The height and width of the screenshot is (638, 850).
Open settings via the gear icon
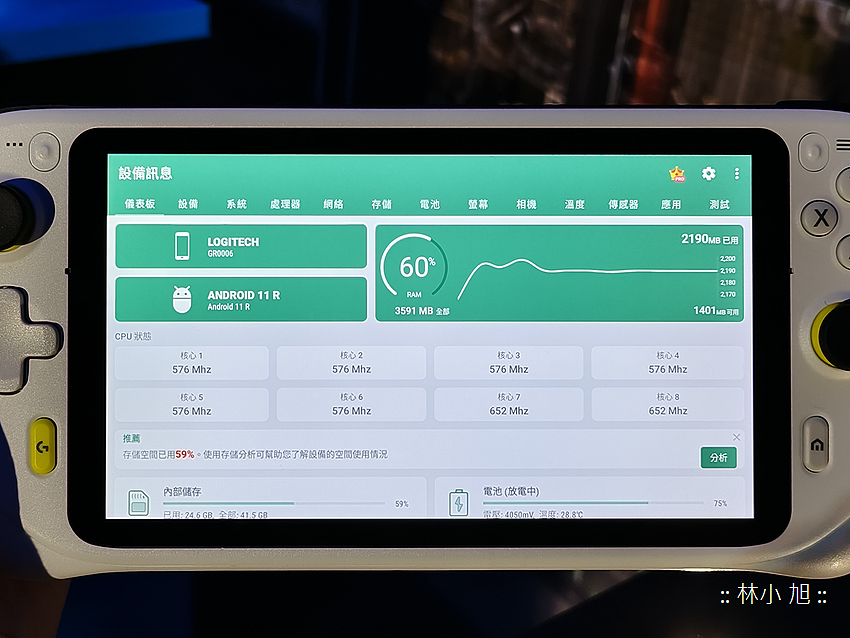pyautogui.click(x=709, y=173)
